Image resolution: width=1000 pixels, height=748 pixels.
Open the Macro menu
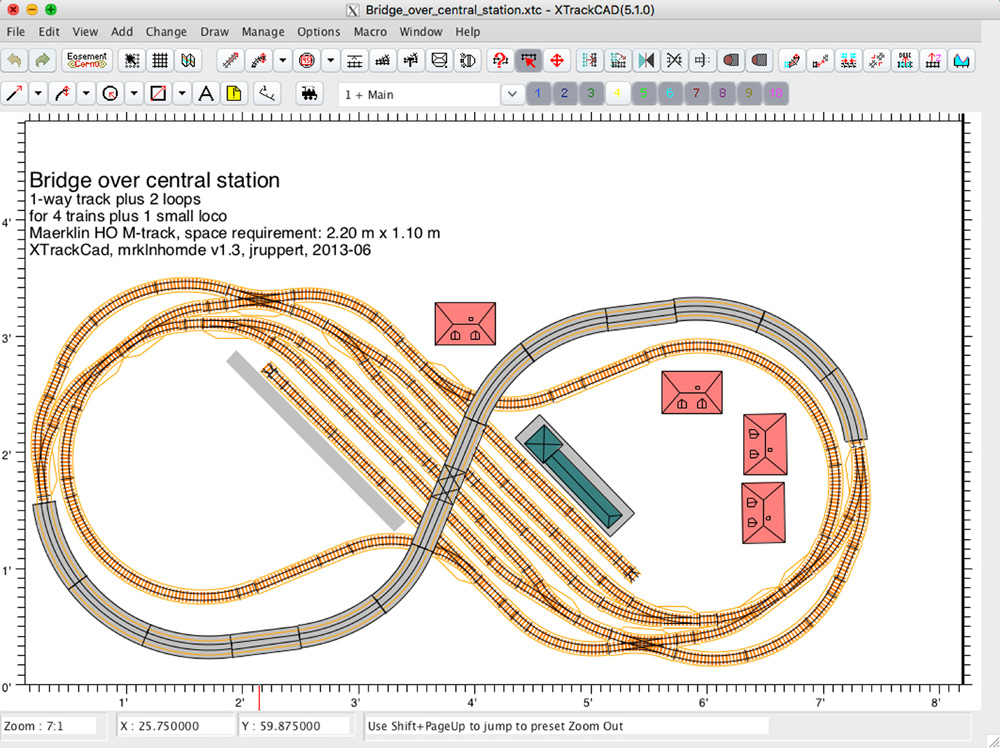pyautogui.click(x=369, y=31)
